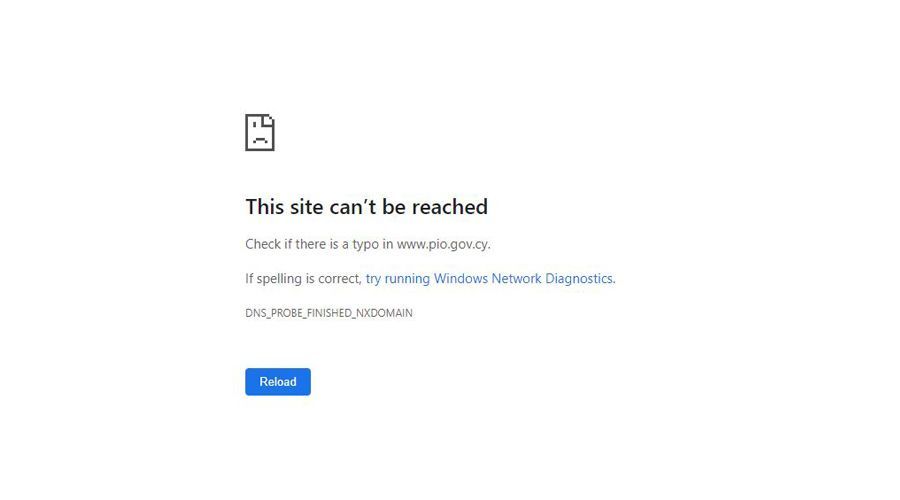
Task: Click the 'If spelling is correct' text
Action: [302, 278]
